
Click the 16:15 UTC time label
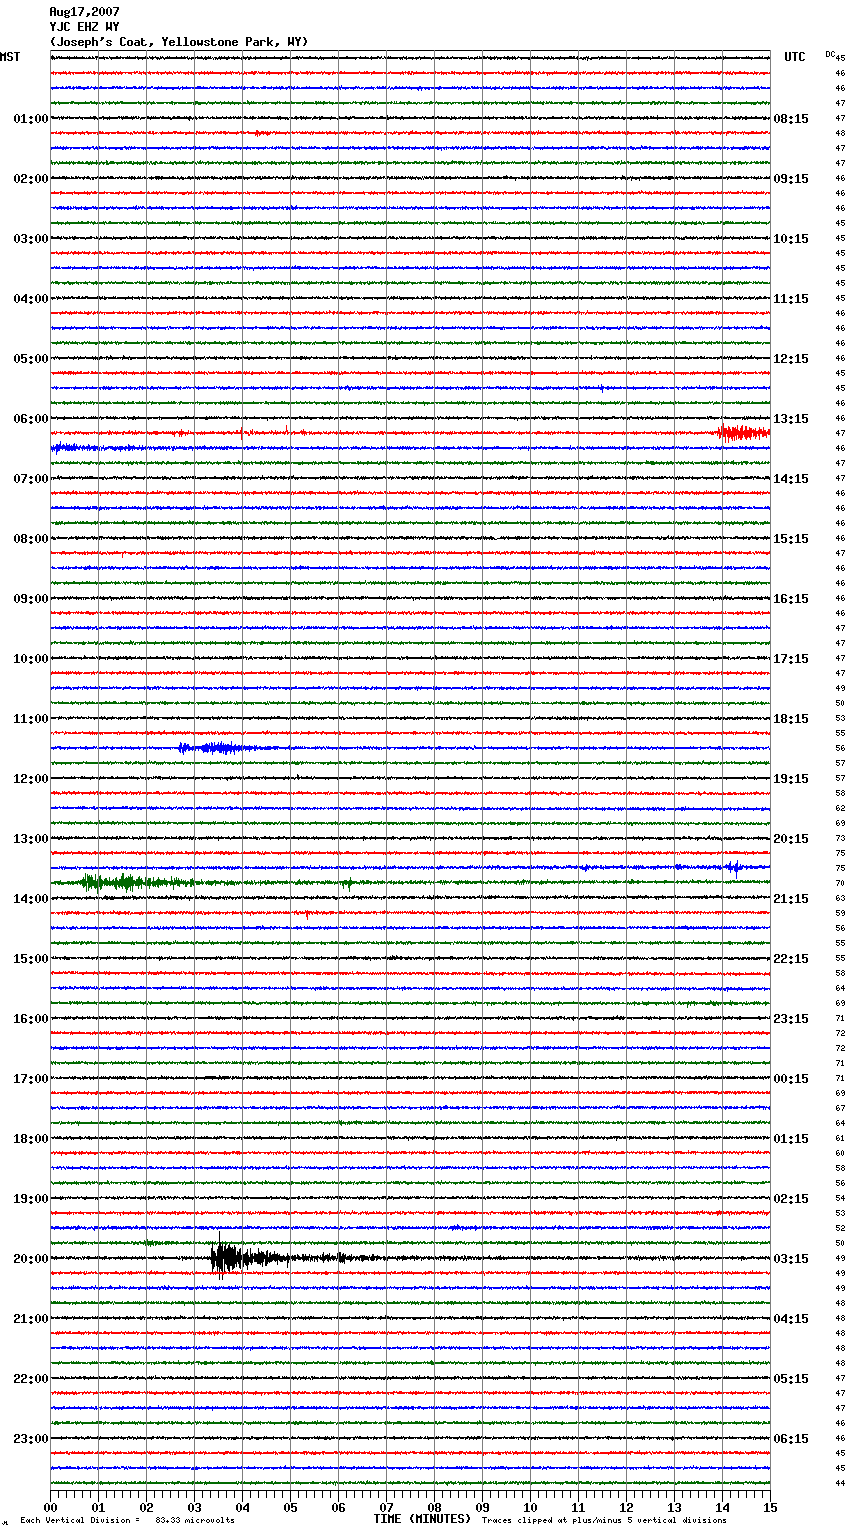791,599
